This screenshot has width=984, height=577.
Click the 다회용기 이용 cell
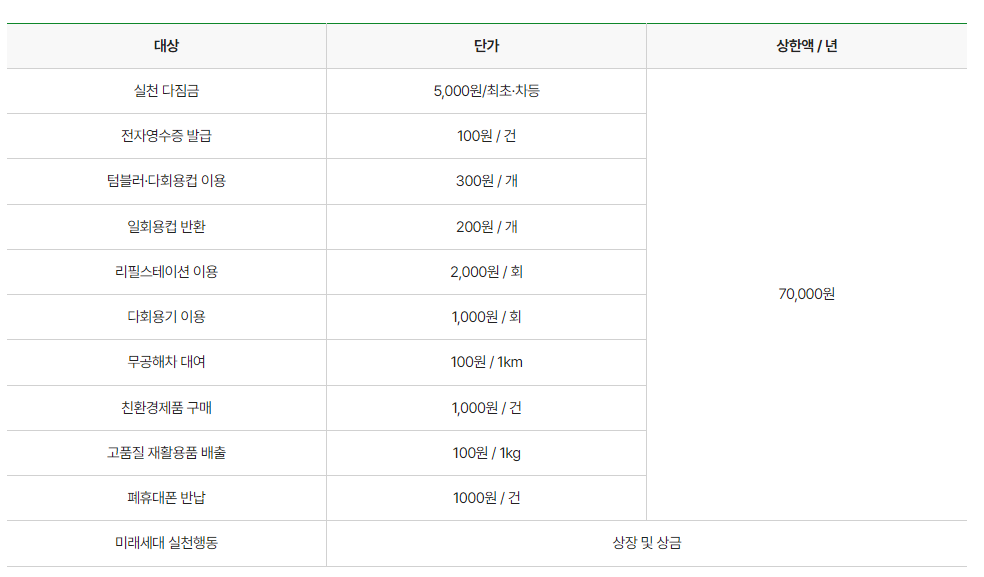coord(166,317)
